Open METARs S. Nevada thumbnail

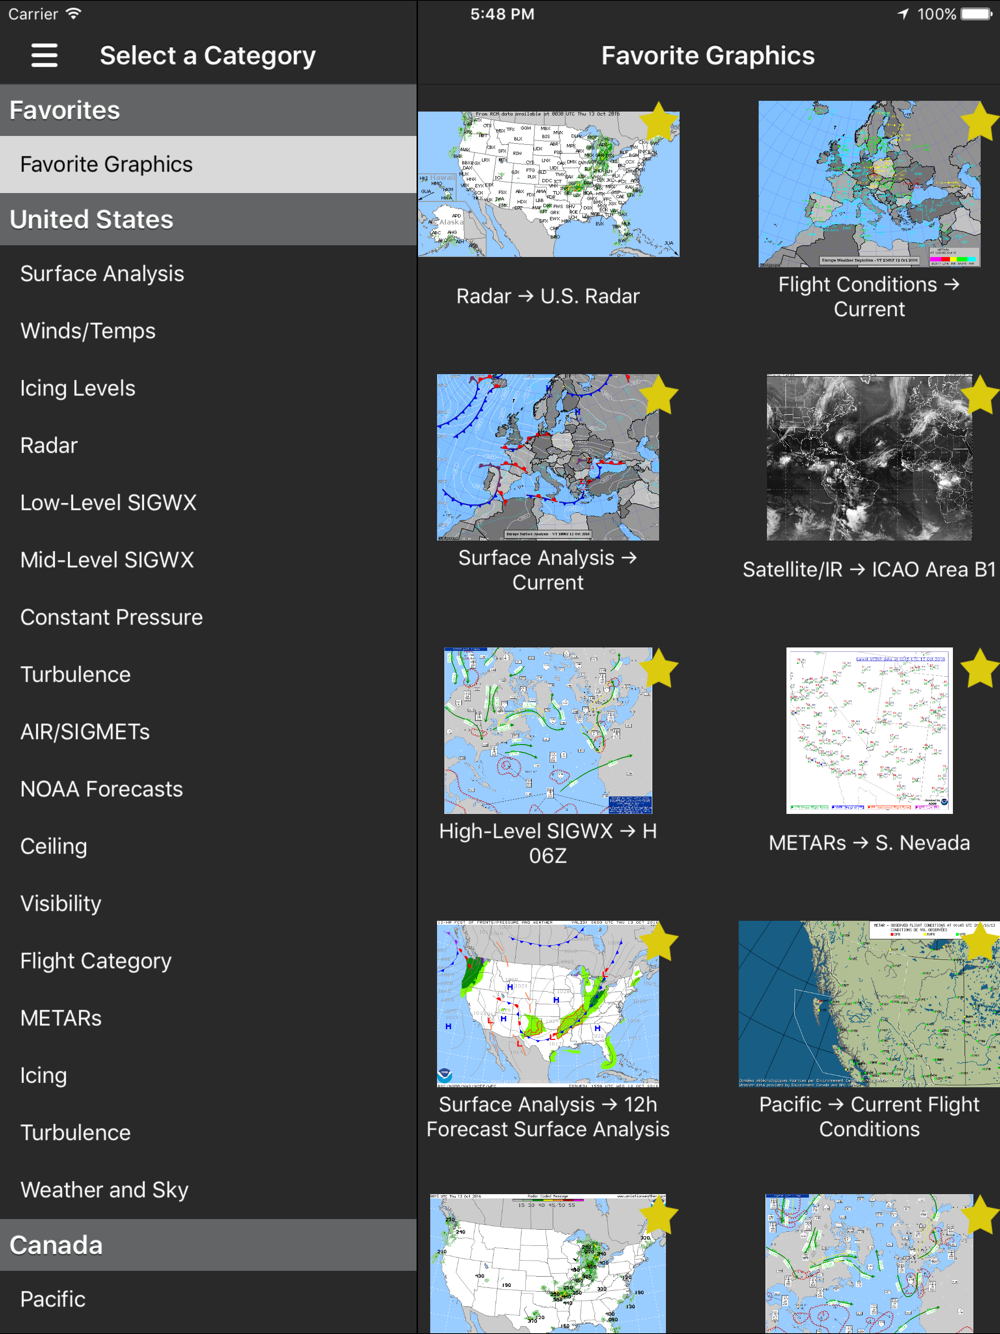point(869,730)
